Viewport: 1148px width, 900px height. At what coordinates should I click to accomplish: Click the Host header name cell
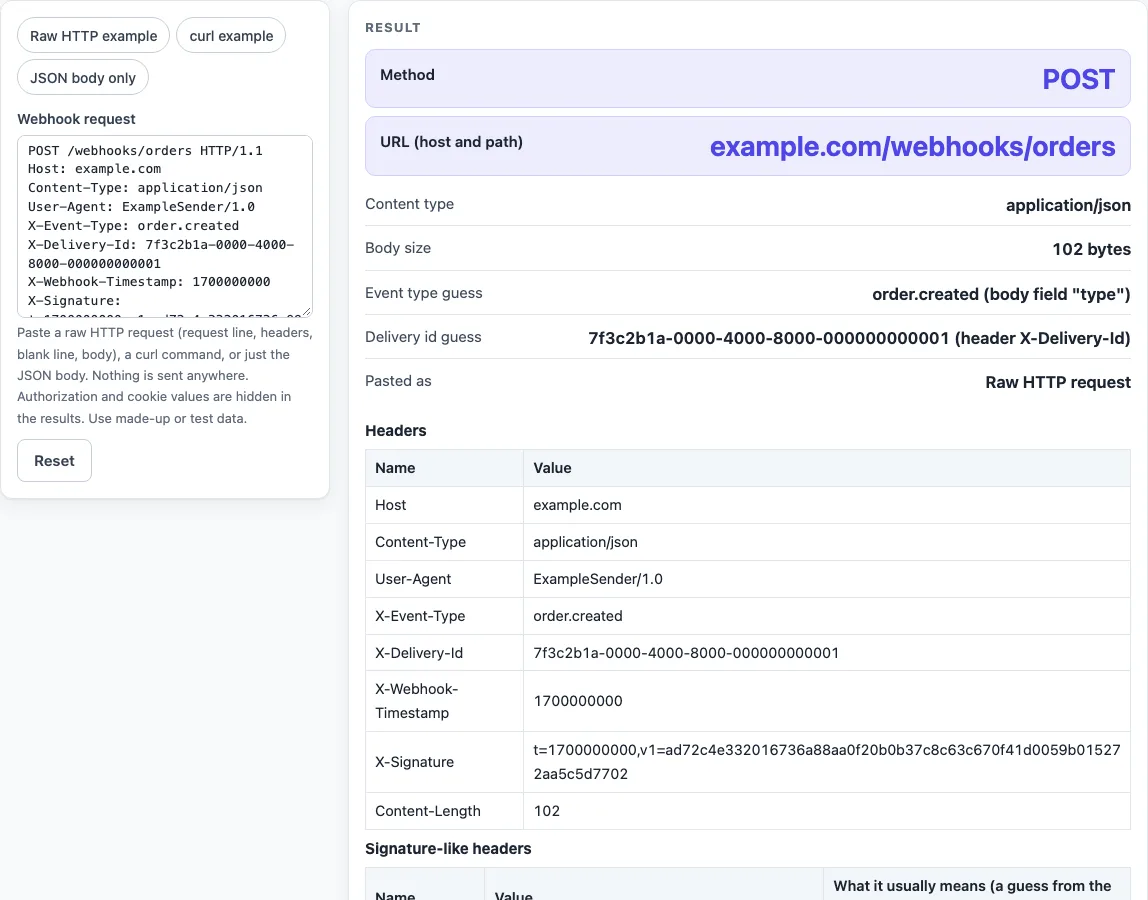(444, 505)
